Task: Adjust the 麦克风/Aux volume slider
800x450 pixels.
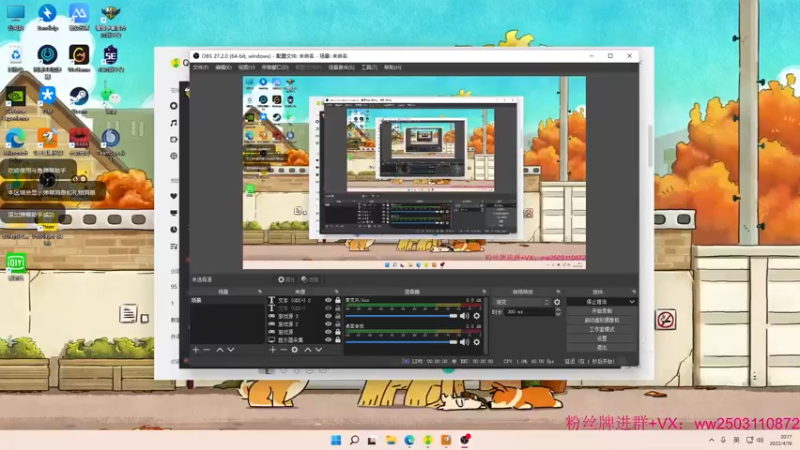Action: 402,316
